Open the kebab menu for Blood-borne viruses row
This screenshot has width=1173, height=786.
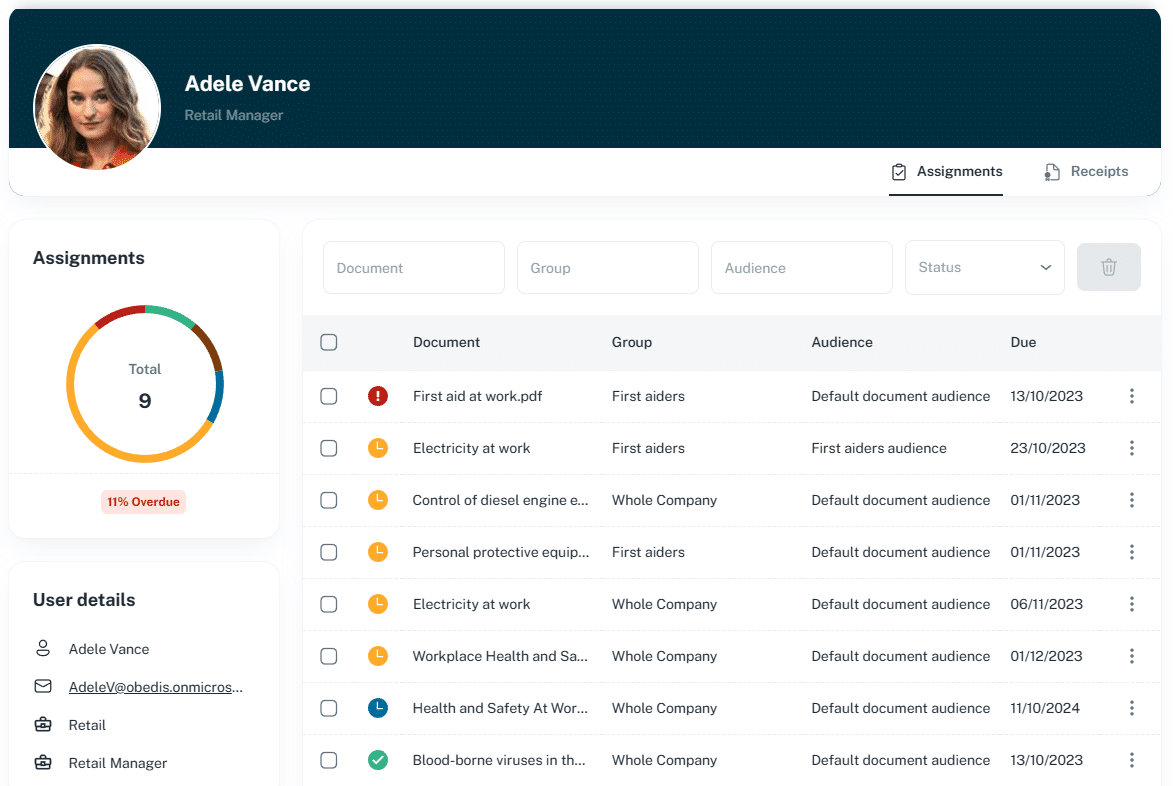(1131, 760)
